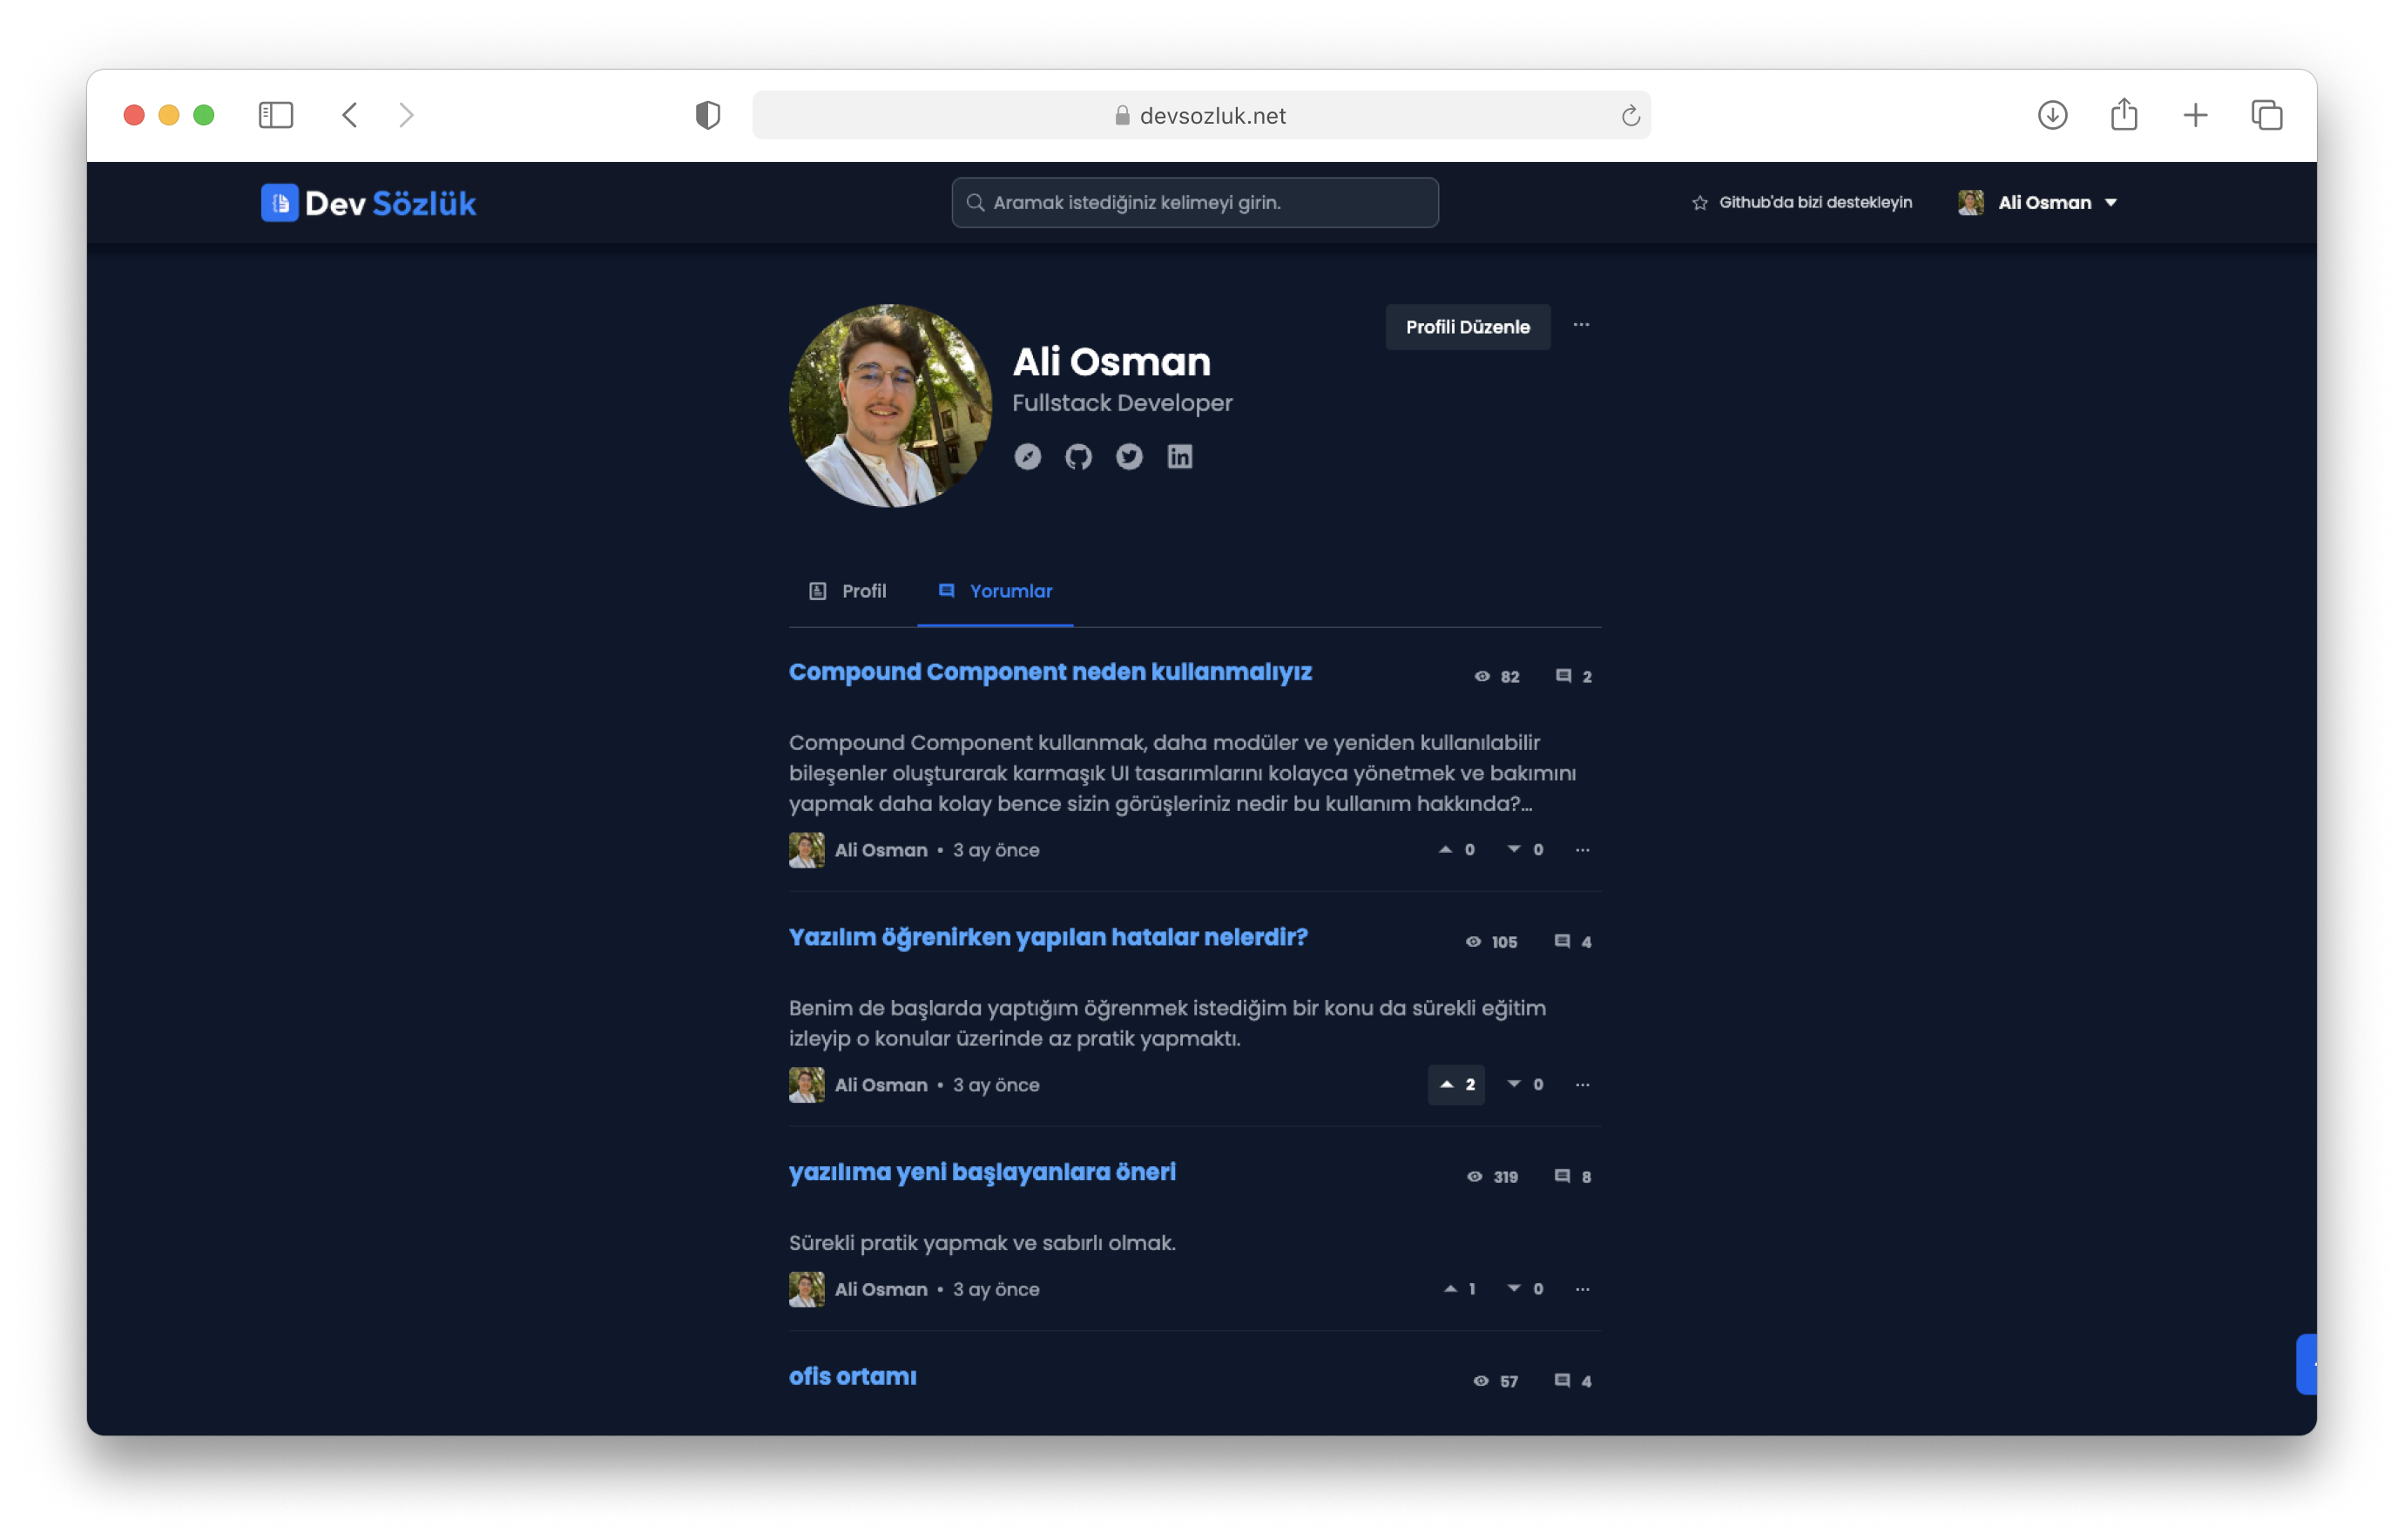The image size is (2404, 1540).
Task: Click the view count eye icon showing 319
Action: [x=1474, y=1177]
